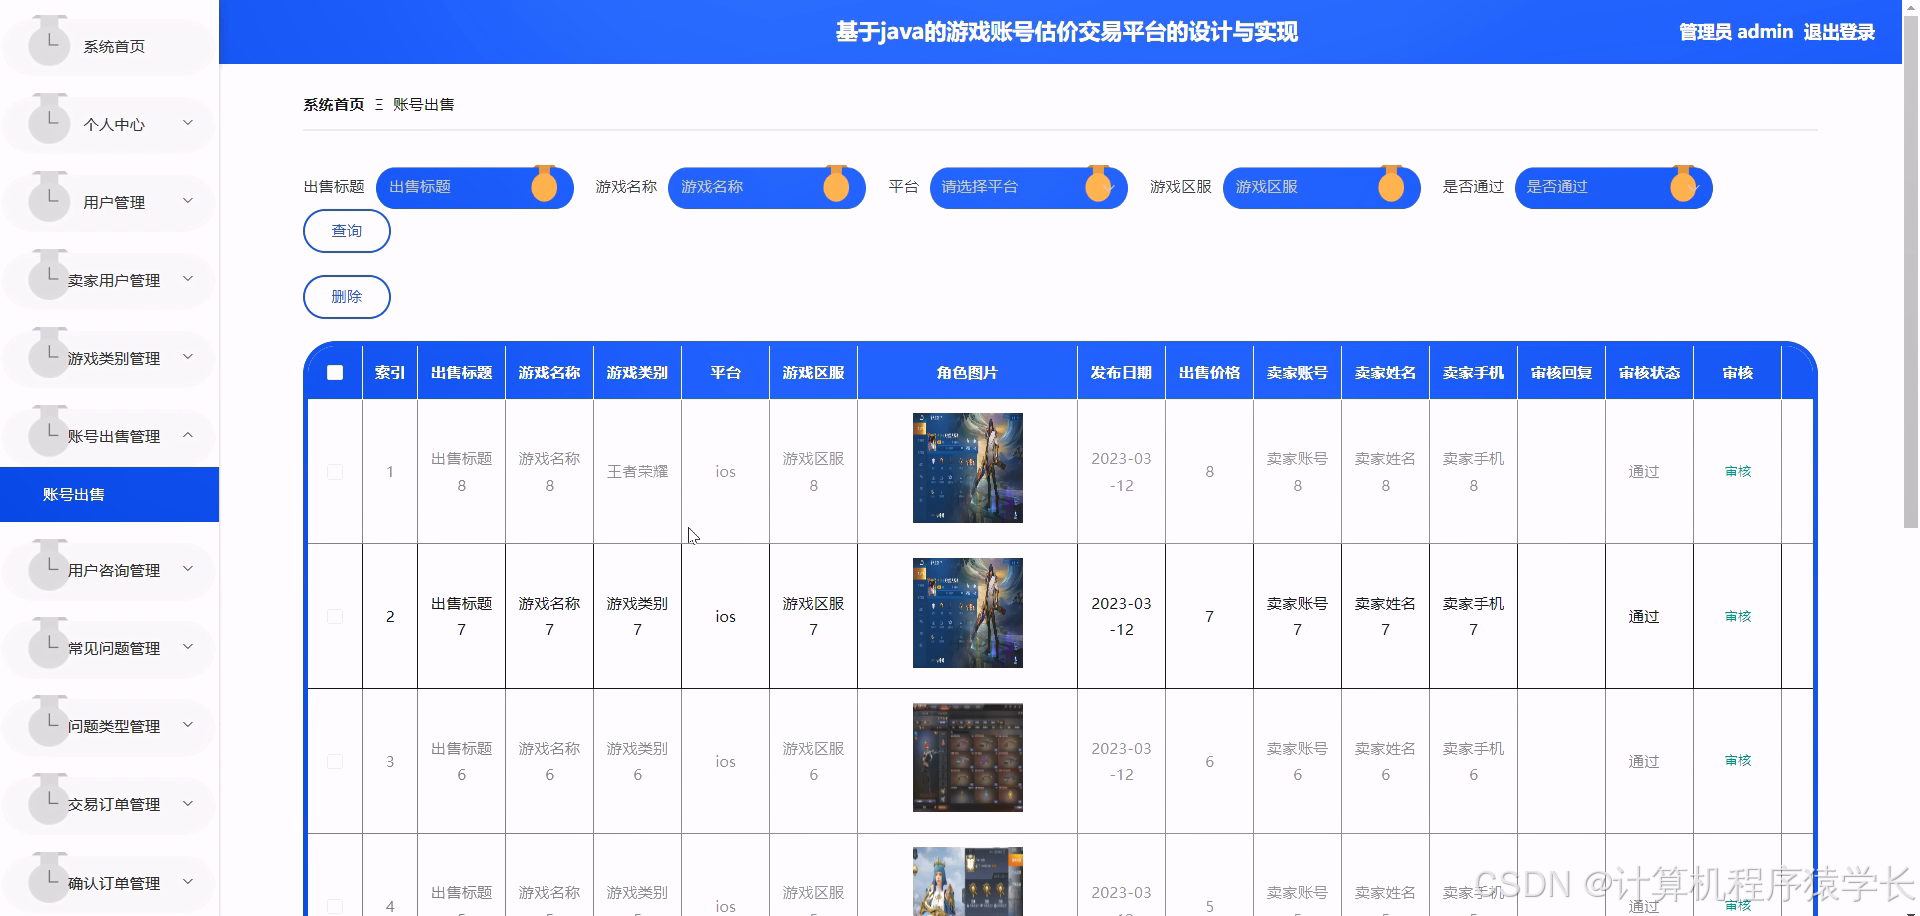Check the checkbox on row 1 出售标题8
Screen dimensions: 1920x916
335,471
